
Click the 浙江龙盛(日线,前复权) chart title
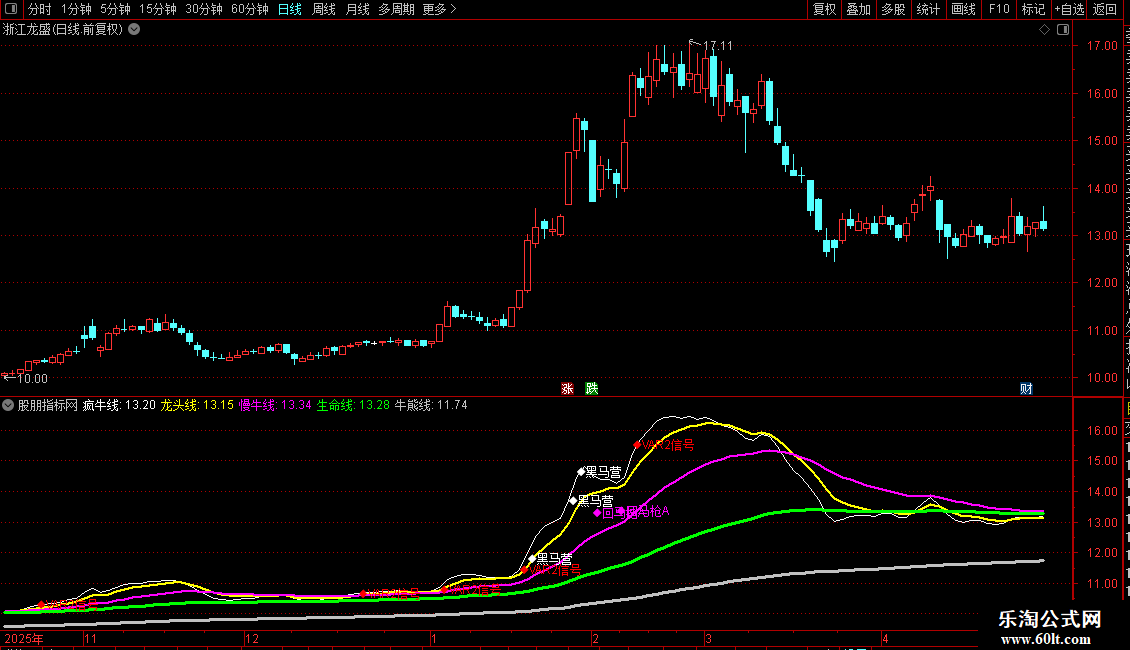(x=63, y=30)
